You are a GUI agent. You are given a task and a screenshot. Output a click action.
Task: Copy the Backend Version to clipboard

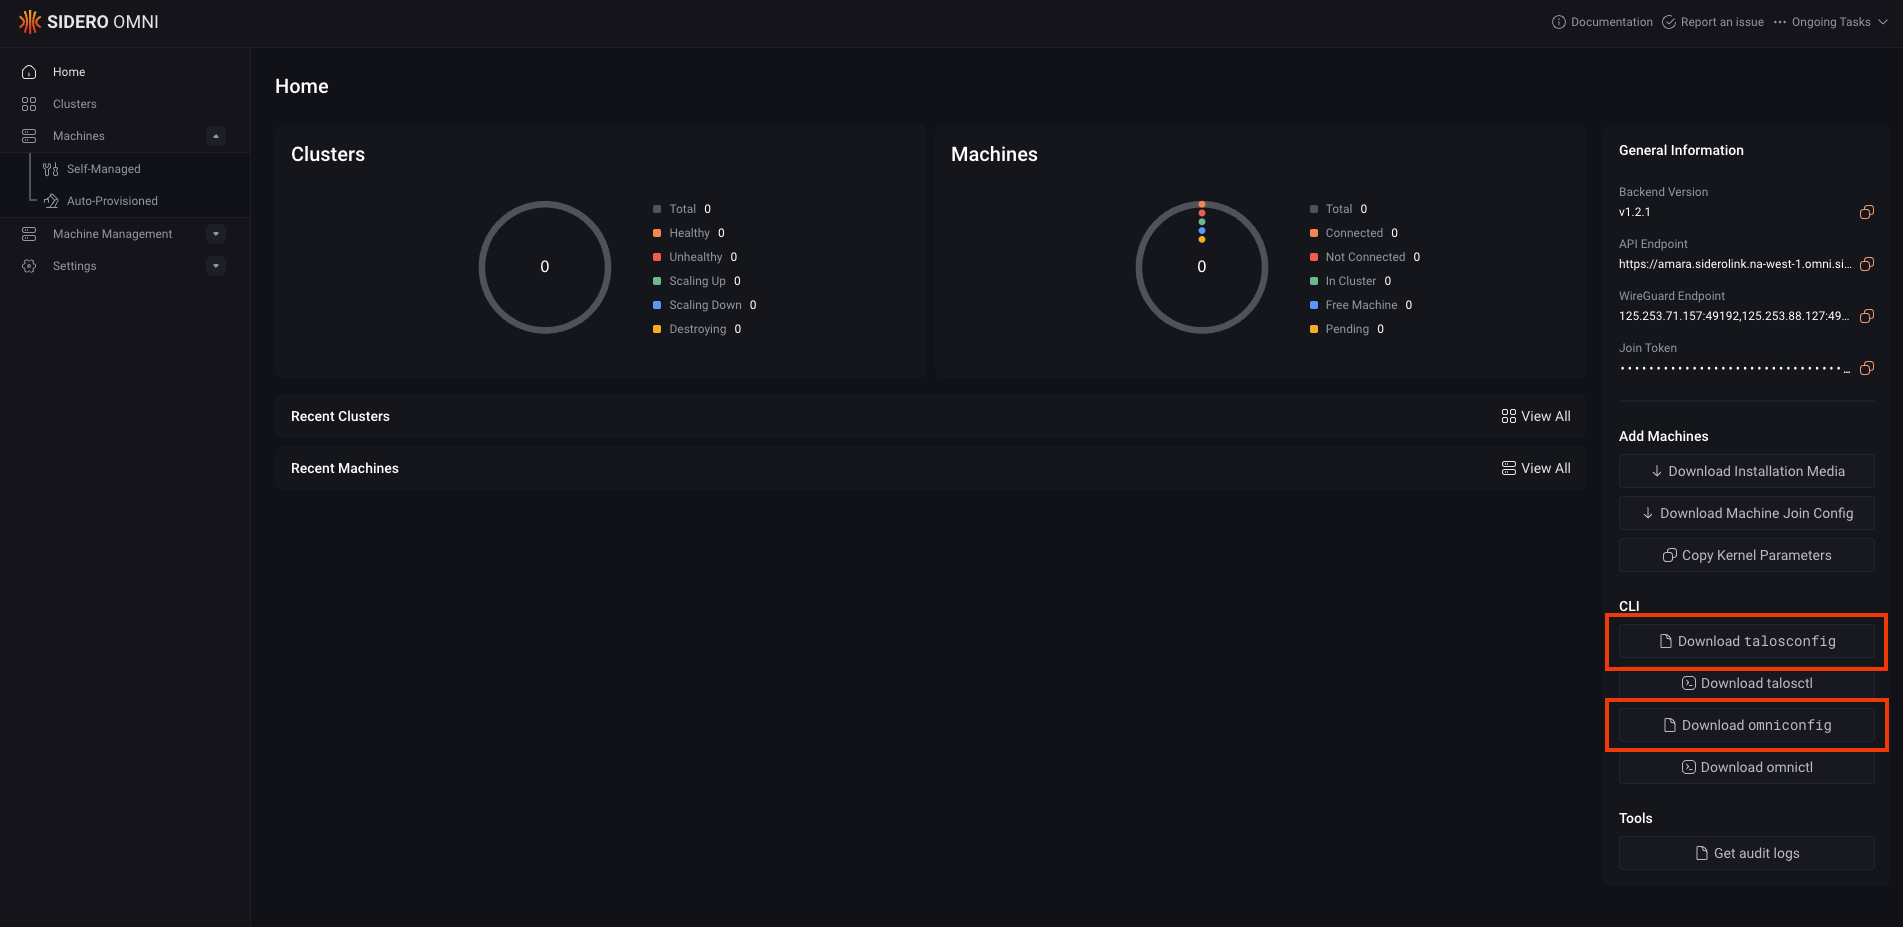point(1866,212)
